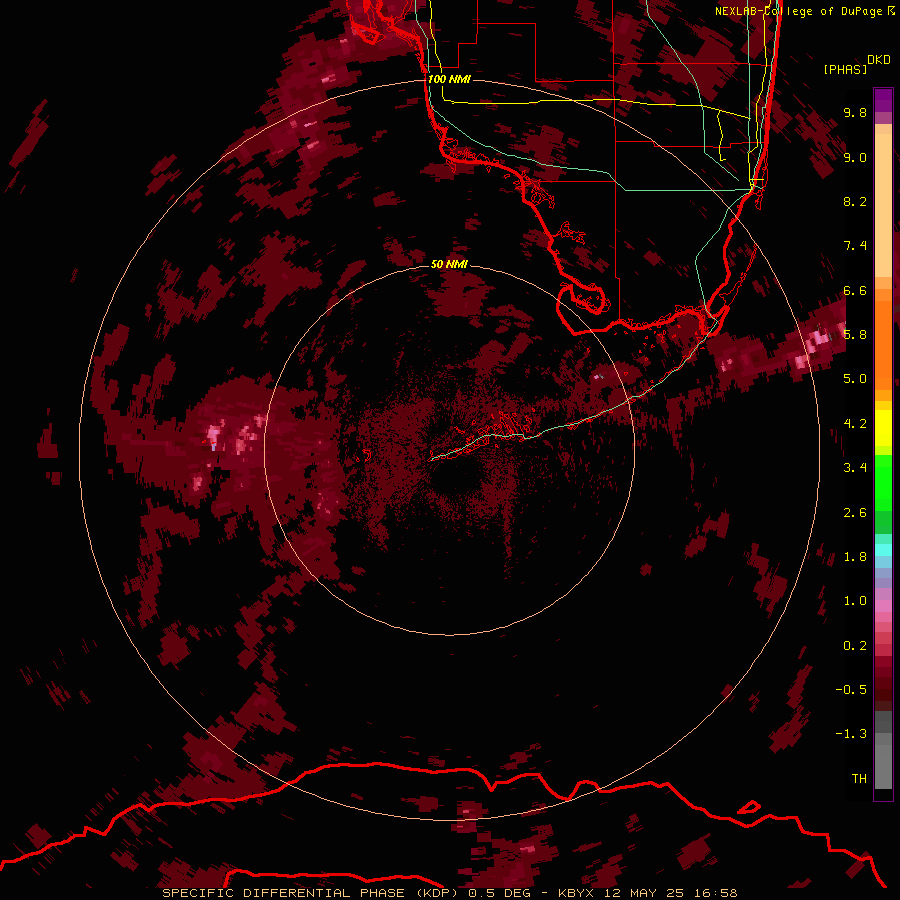Pick the yellow band of the color bar

point(883,428)
